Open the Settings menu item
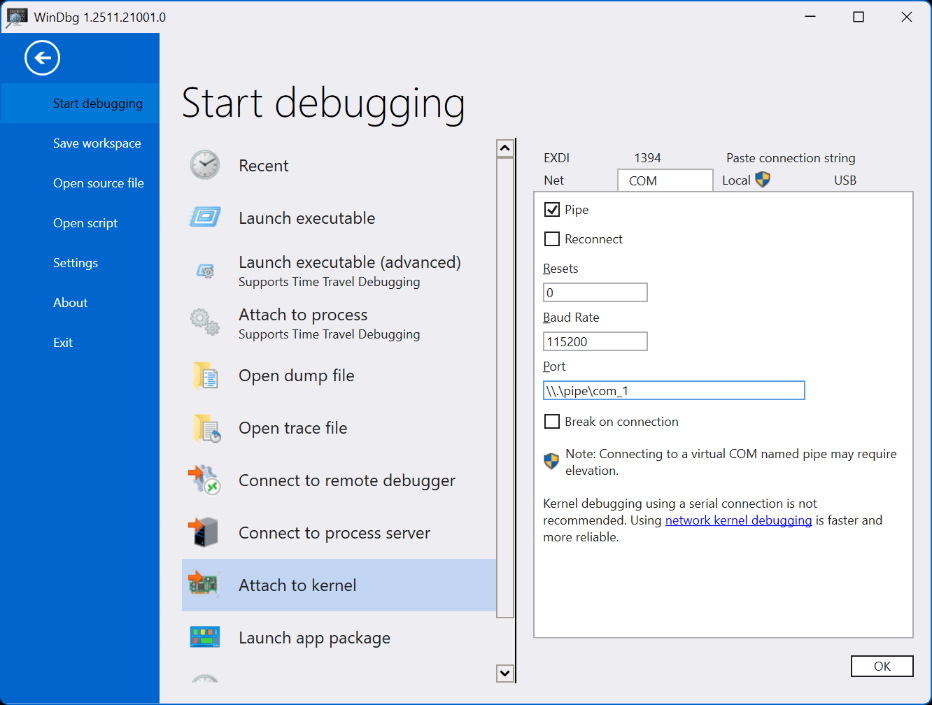 76,263
